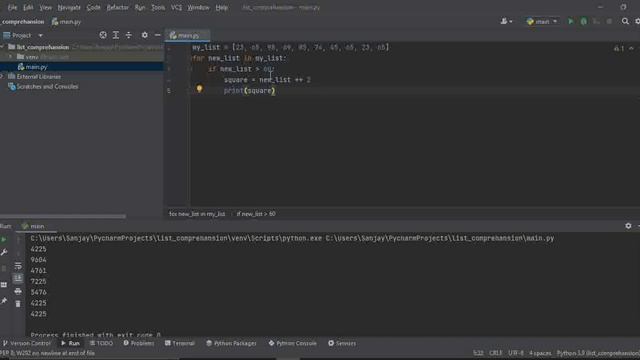
Task: Click the Collapse All icon in Project panel
Action: click(x=129, y=35)
